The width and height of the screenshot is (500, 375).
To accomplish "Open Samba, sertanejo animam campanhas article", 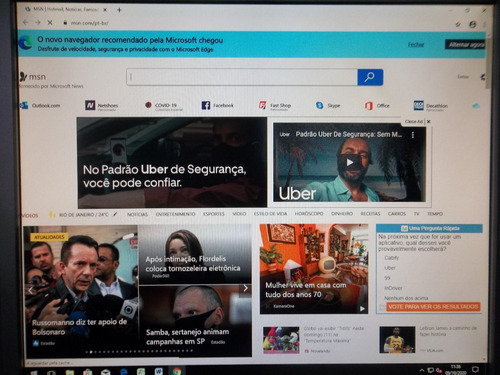I will coord(187,336).
